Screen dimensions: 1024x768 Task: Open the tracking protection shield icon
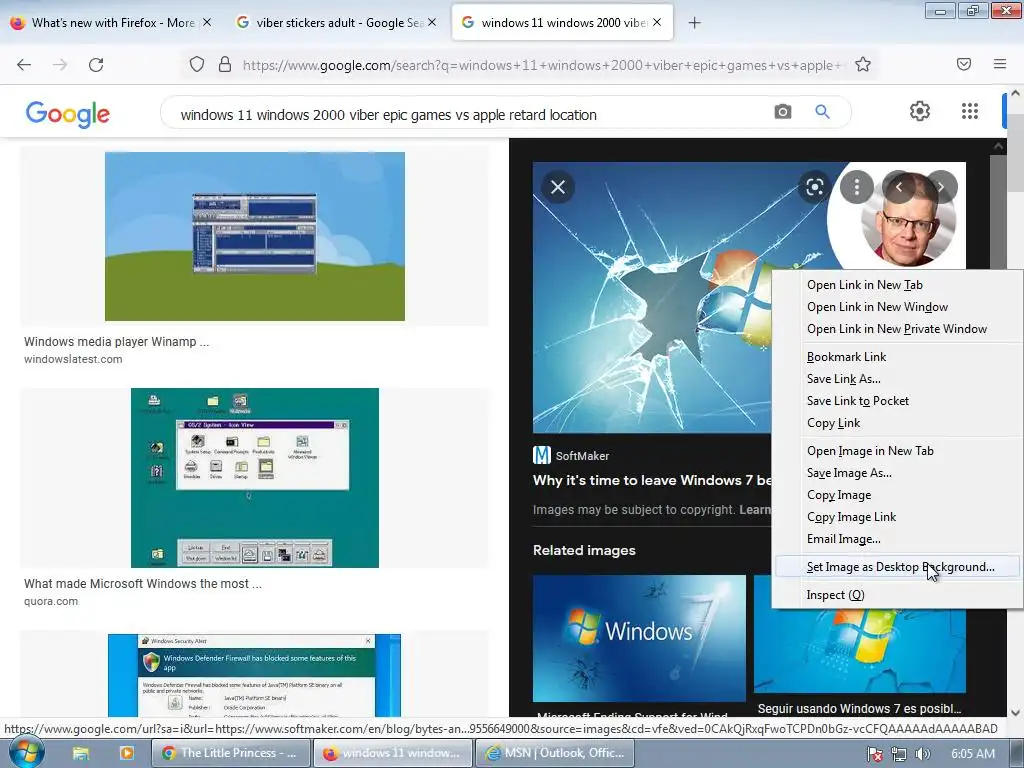point(197,64)
